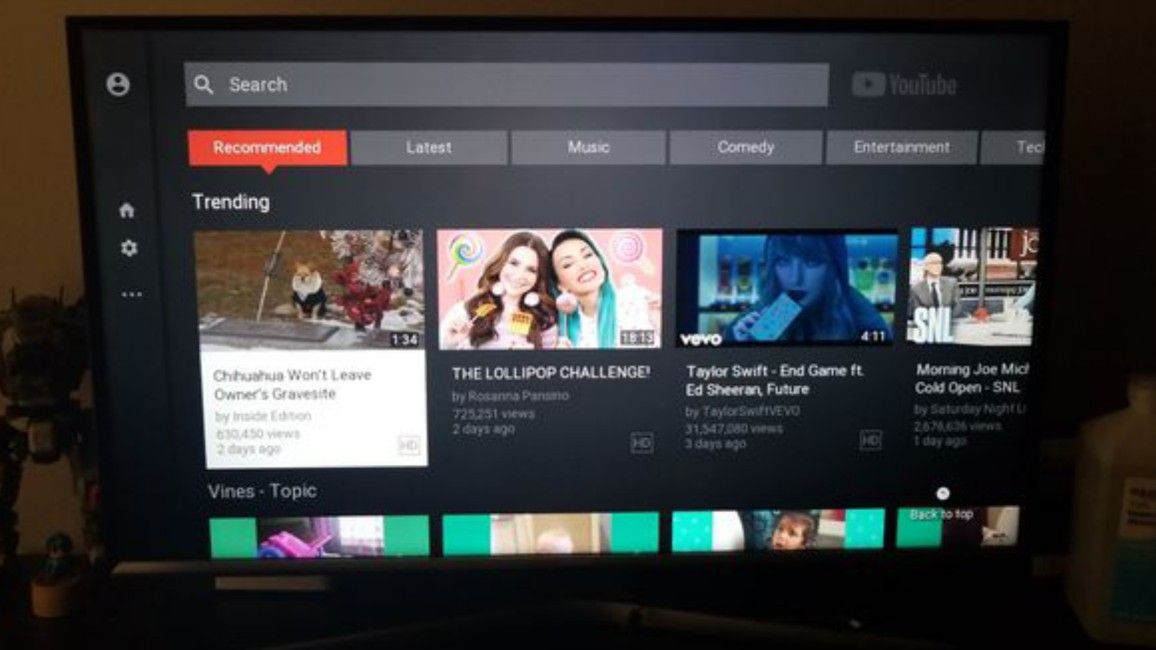Open the SNL Morning Joe thumbnail
1156x650 pixels.
coord(972,286)
